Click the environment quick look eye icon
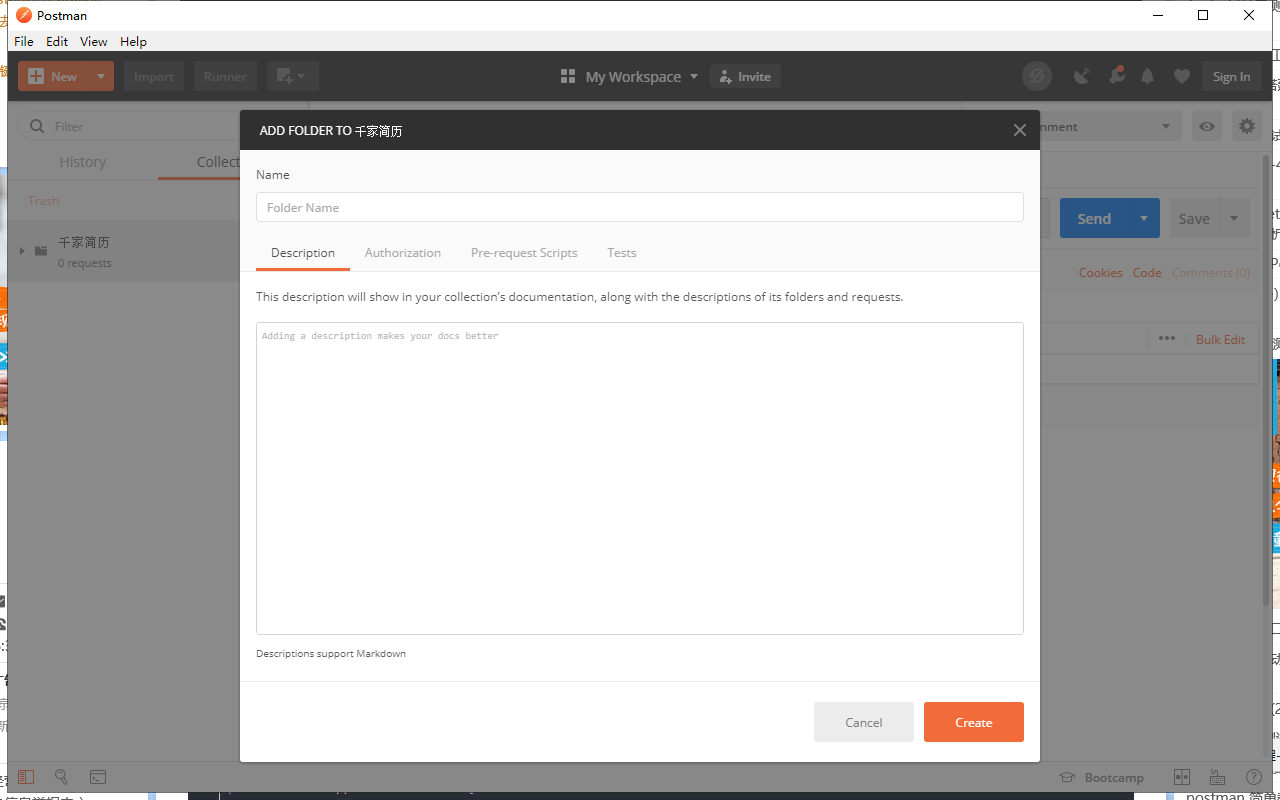The width and height of the screenshot is (1280, 800). coord(1208,126)
